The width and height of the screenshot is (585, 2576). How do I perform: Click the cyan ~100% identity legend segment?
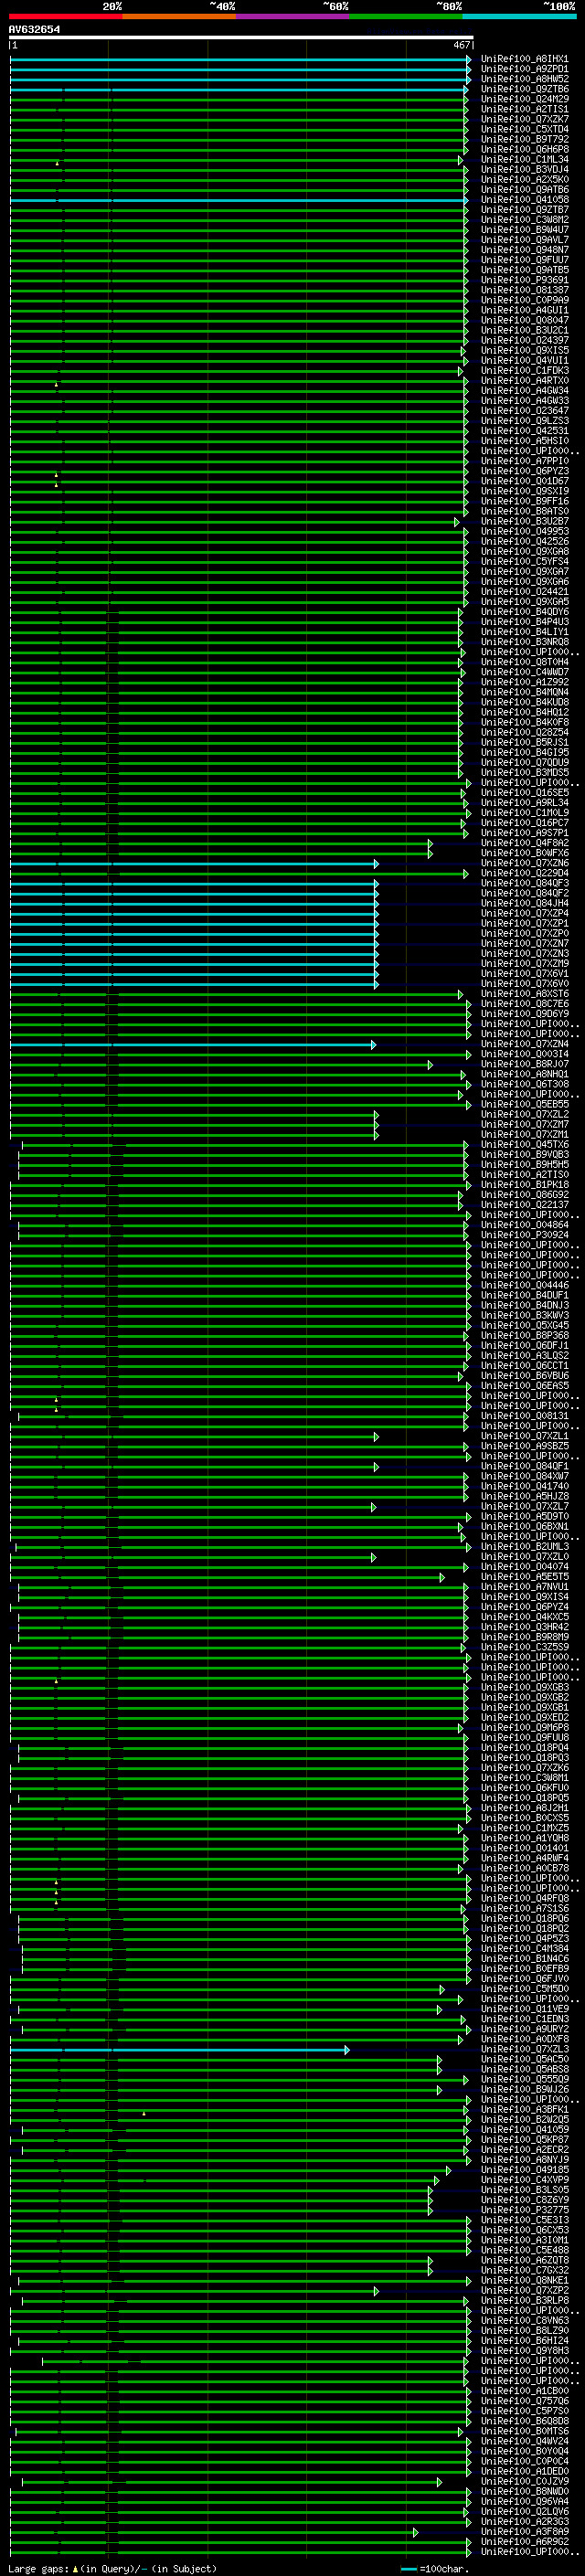click(x=520, y=16)
